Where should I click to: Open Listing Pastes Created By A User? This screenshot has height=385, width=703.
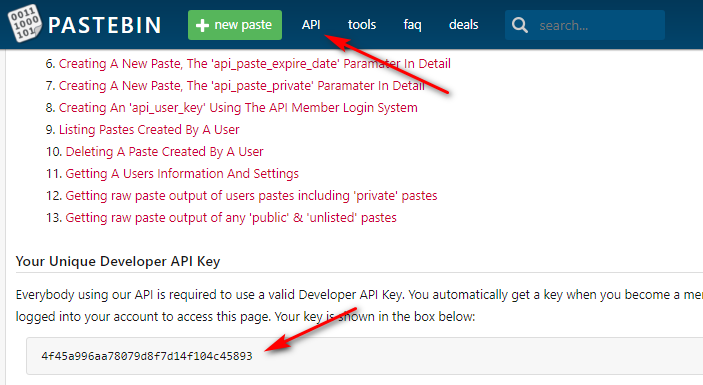click(x=149, y=130)
